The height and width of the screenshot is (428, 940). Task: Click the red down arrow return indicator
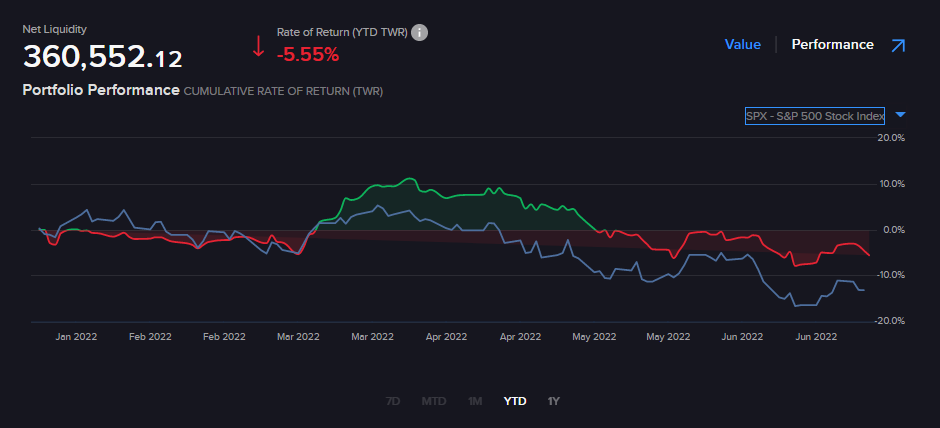click(x=258, y=46)
